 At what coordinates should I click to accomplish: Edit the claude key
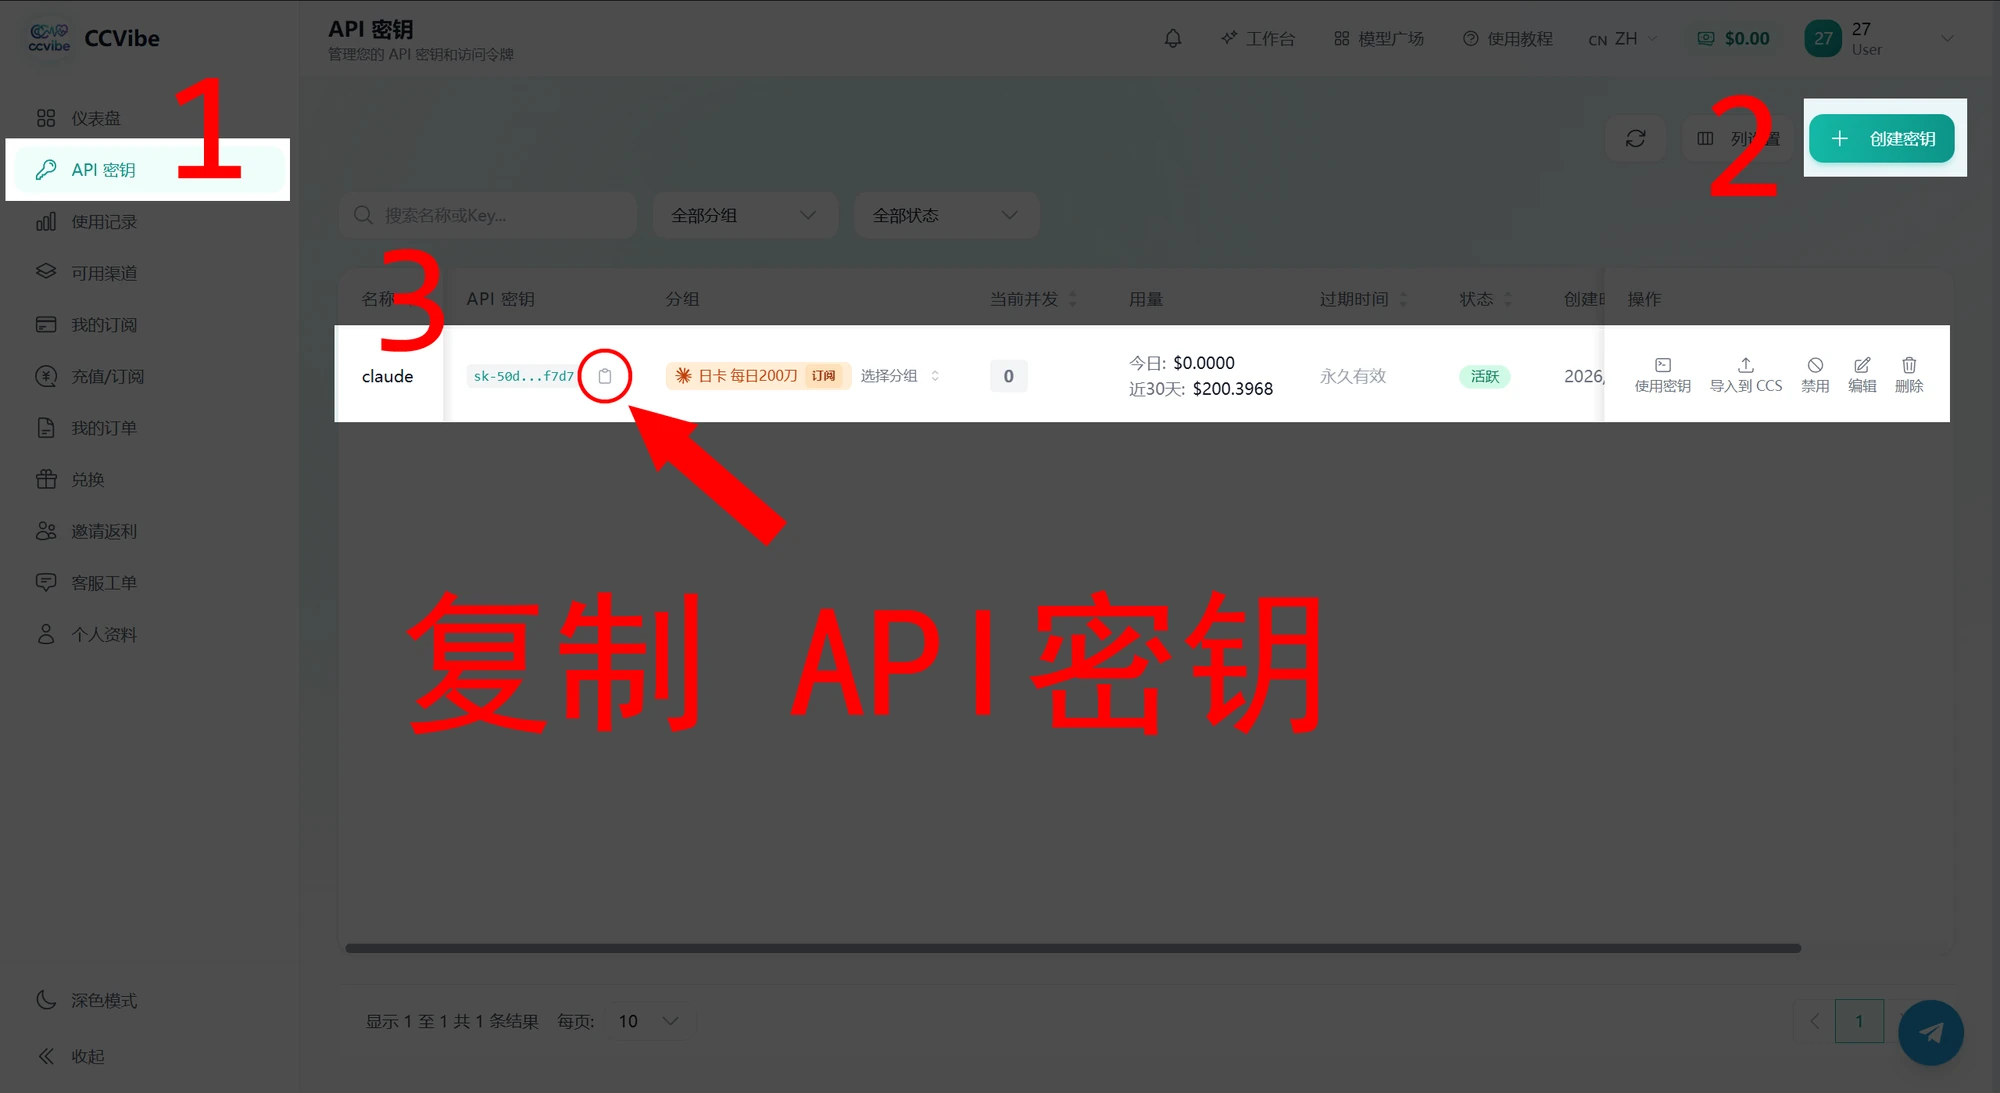click(x=1862, y=375)
